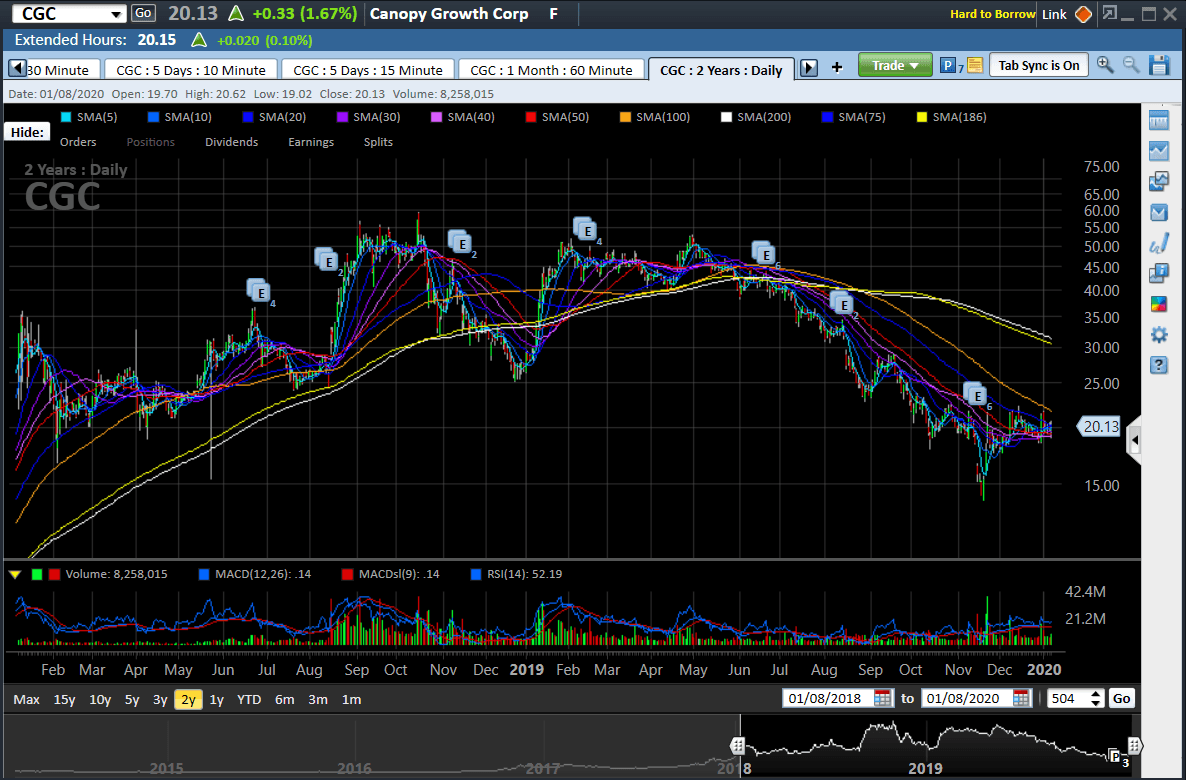Viewport: 1186px width, 780px height.
Task: Click the Go button beside symbol box
Action: tap(142, 13)
